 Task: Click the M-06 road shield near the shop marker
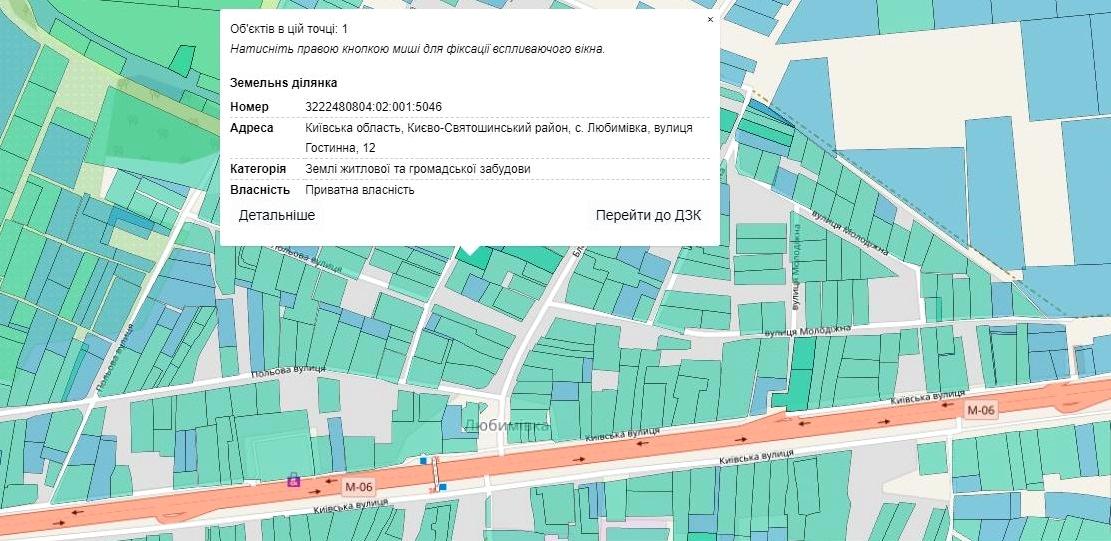357,487
